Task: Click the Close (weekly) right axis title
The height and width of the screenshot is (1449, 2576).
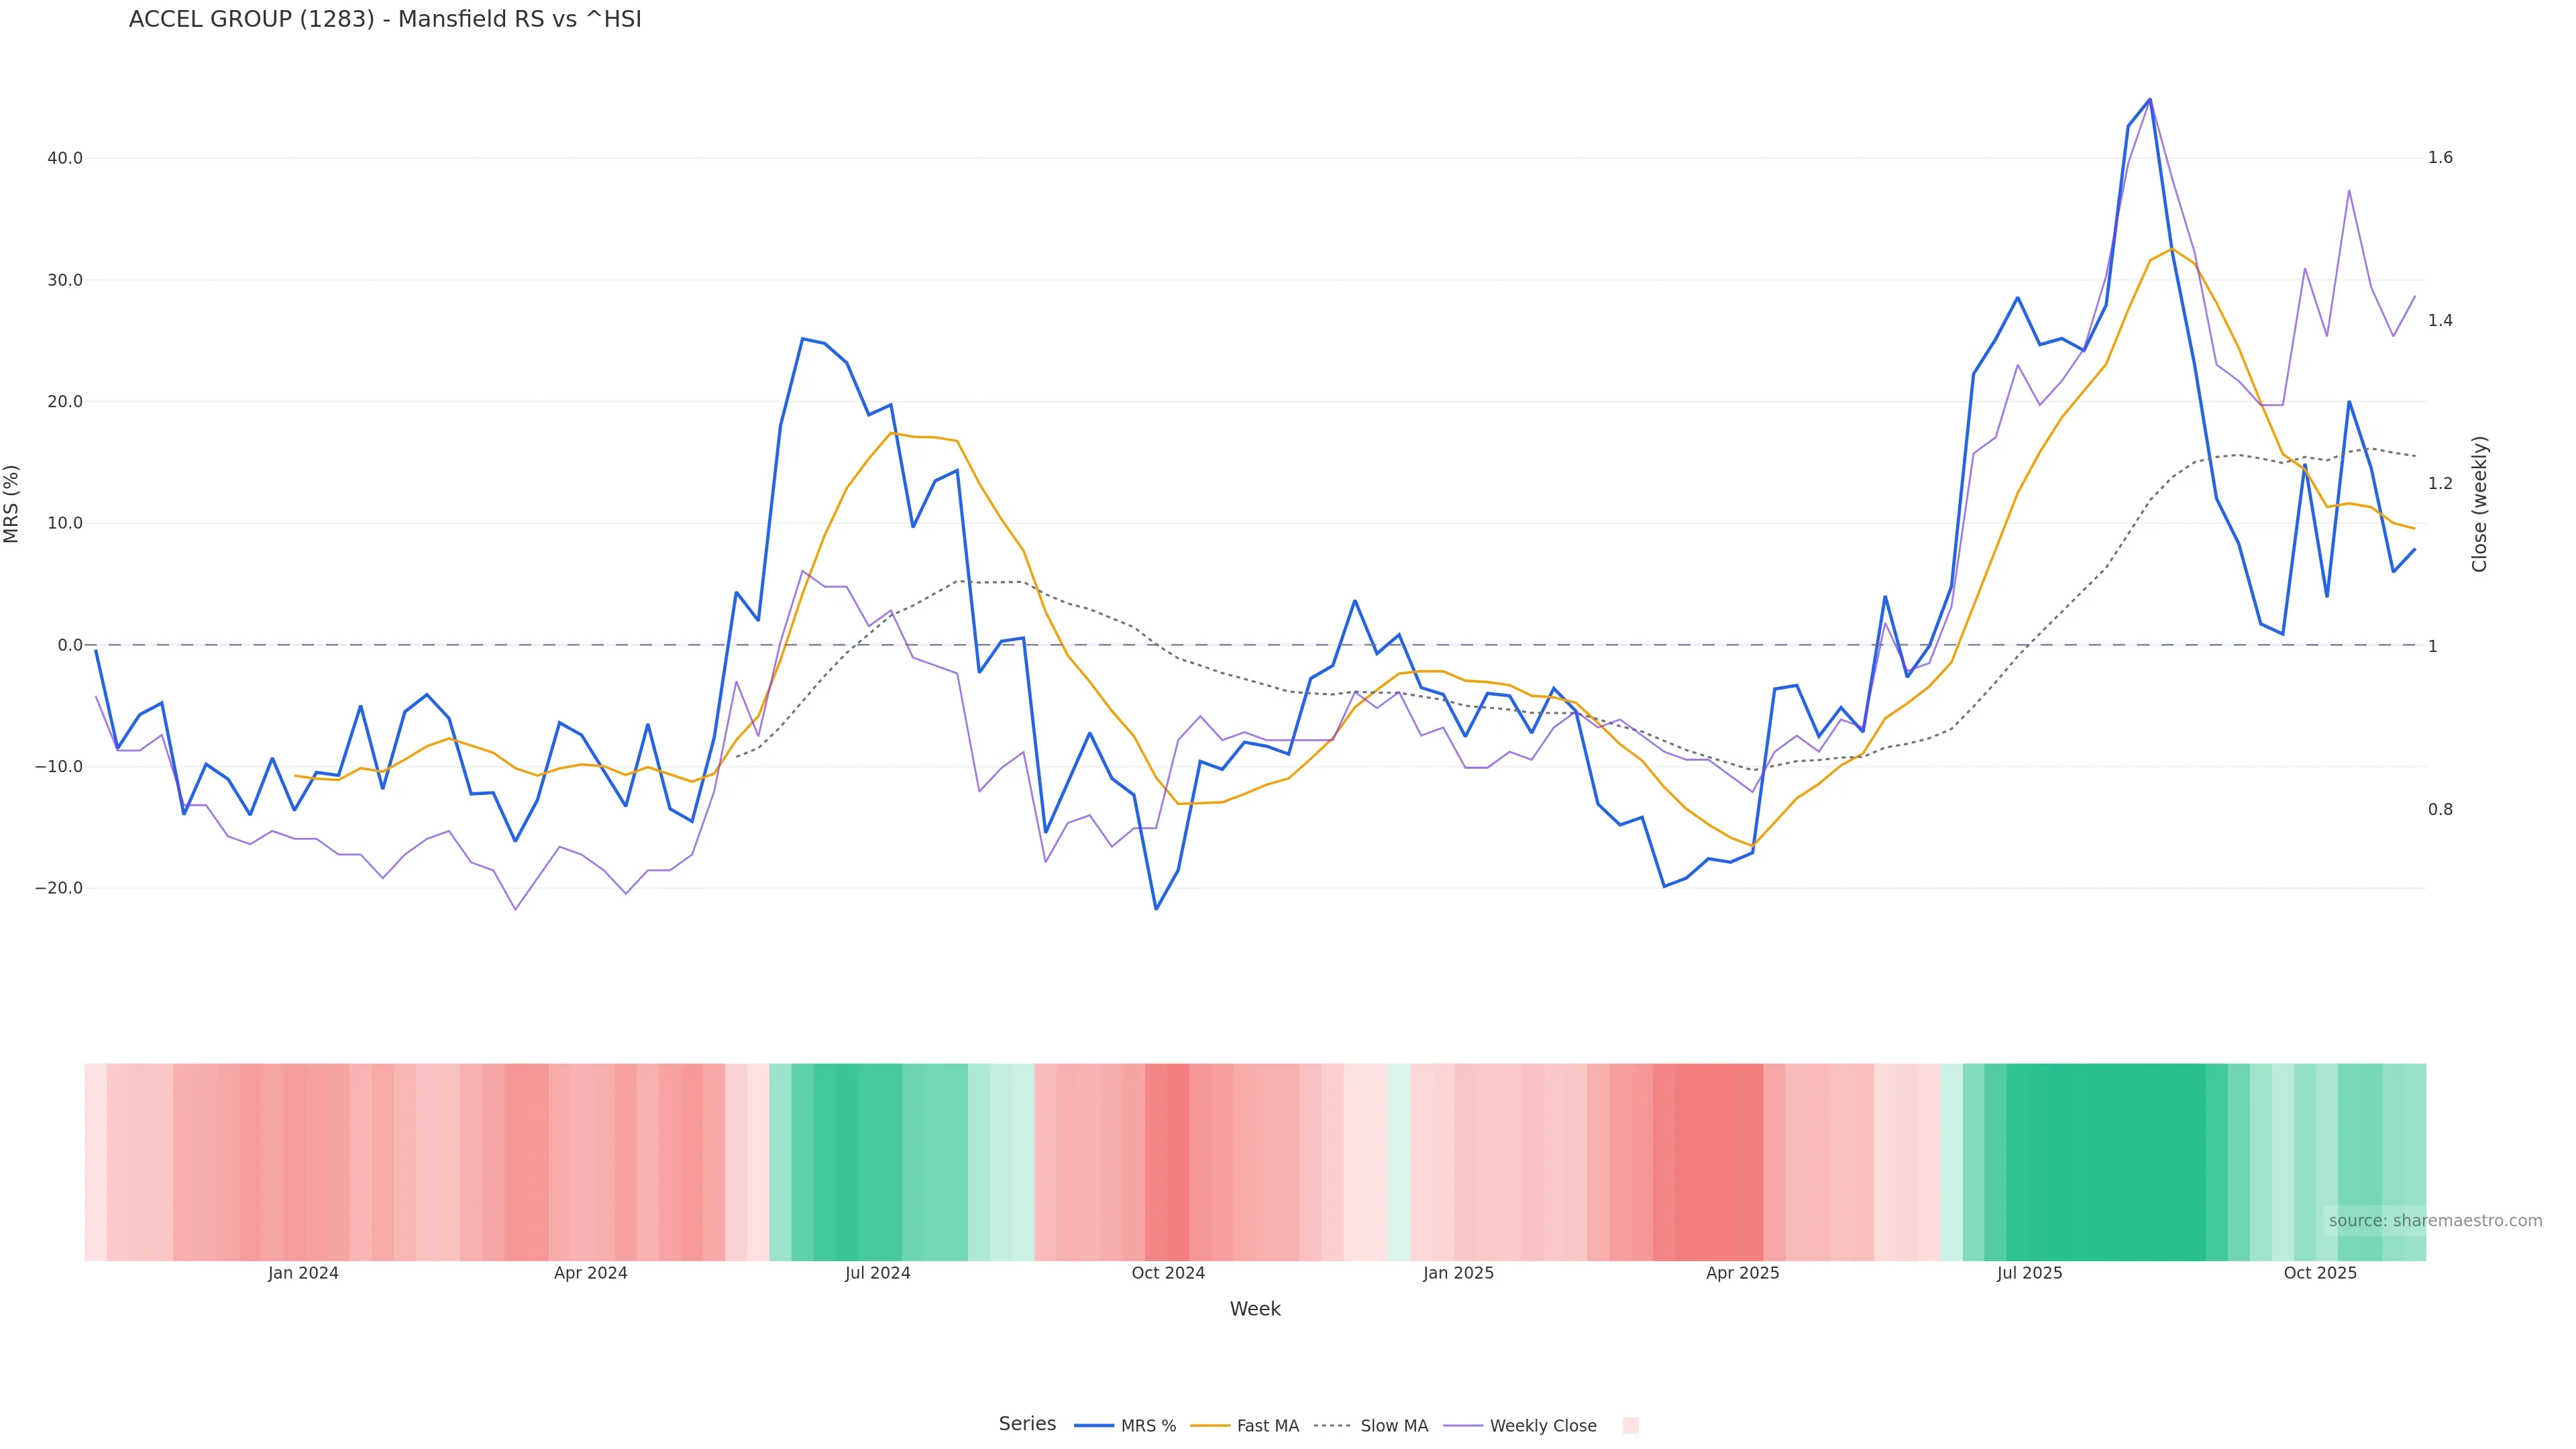Action: [x=2479, y=504]
